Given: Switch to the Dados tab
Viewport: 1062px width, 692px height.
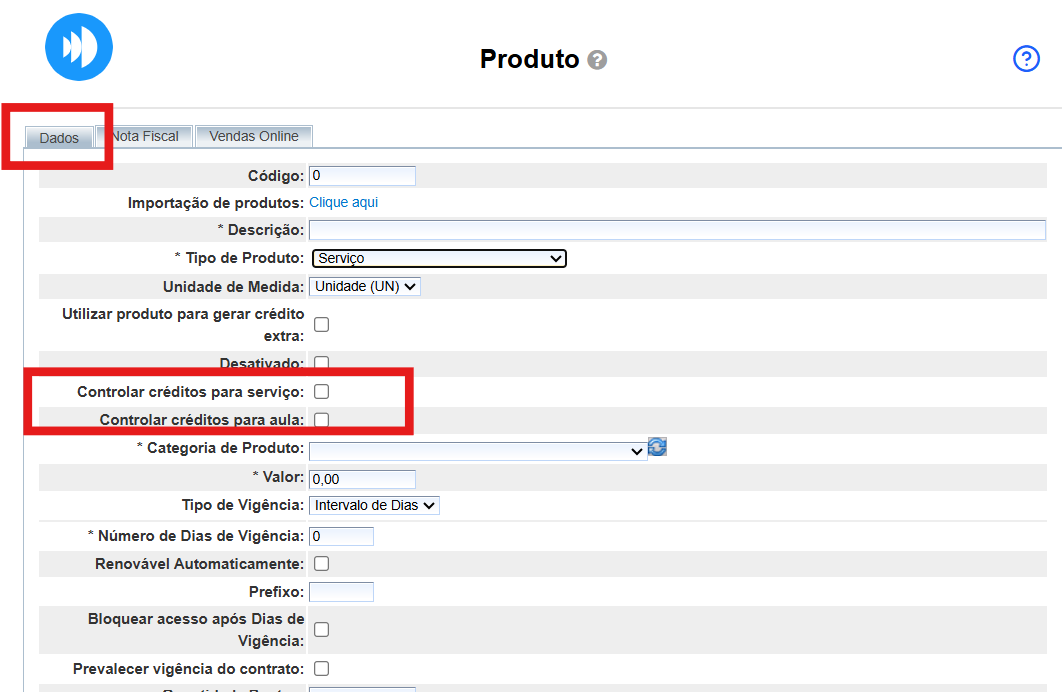Looking at the screenshot, I should coord(59,138).
